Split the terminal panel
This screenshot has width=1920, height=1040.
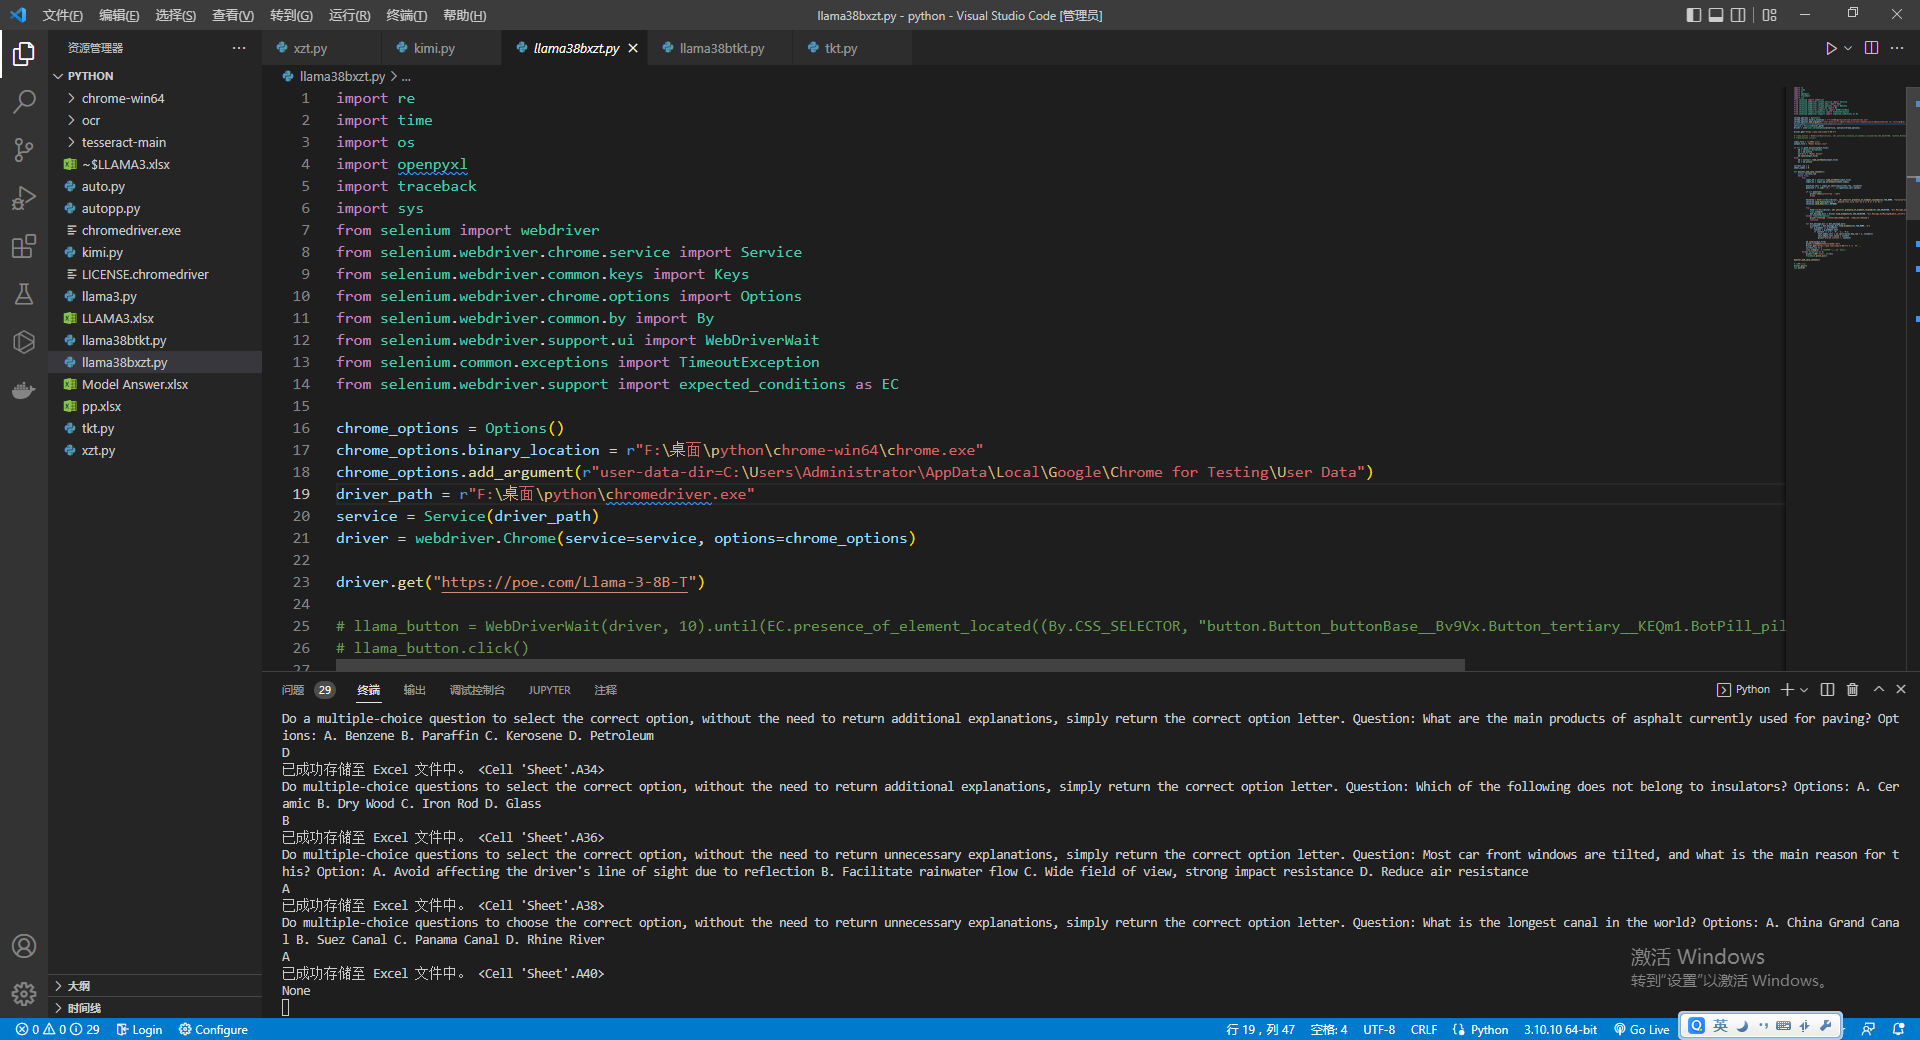tap(1827, 689)
